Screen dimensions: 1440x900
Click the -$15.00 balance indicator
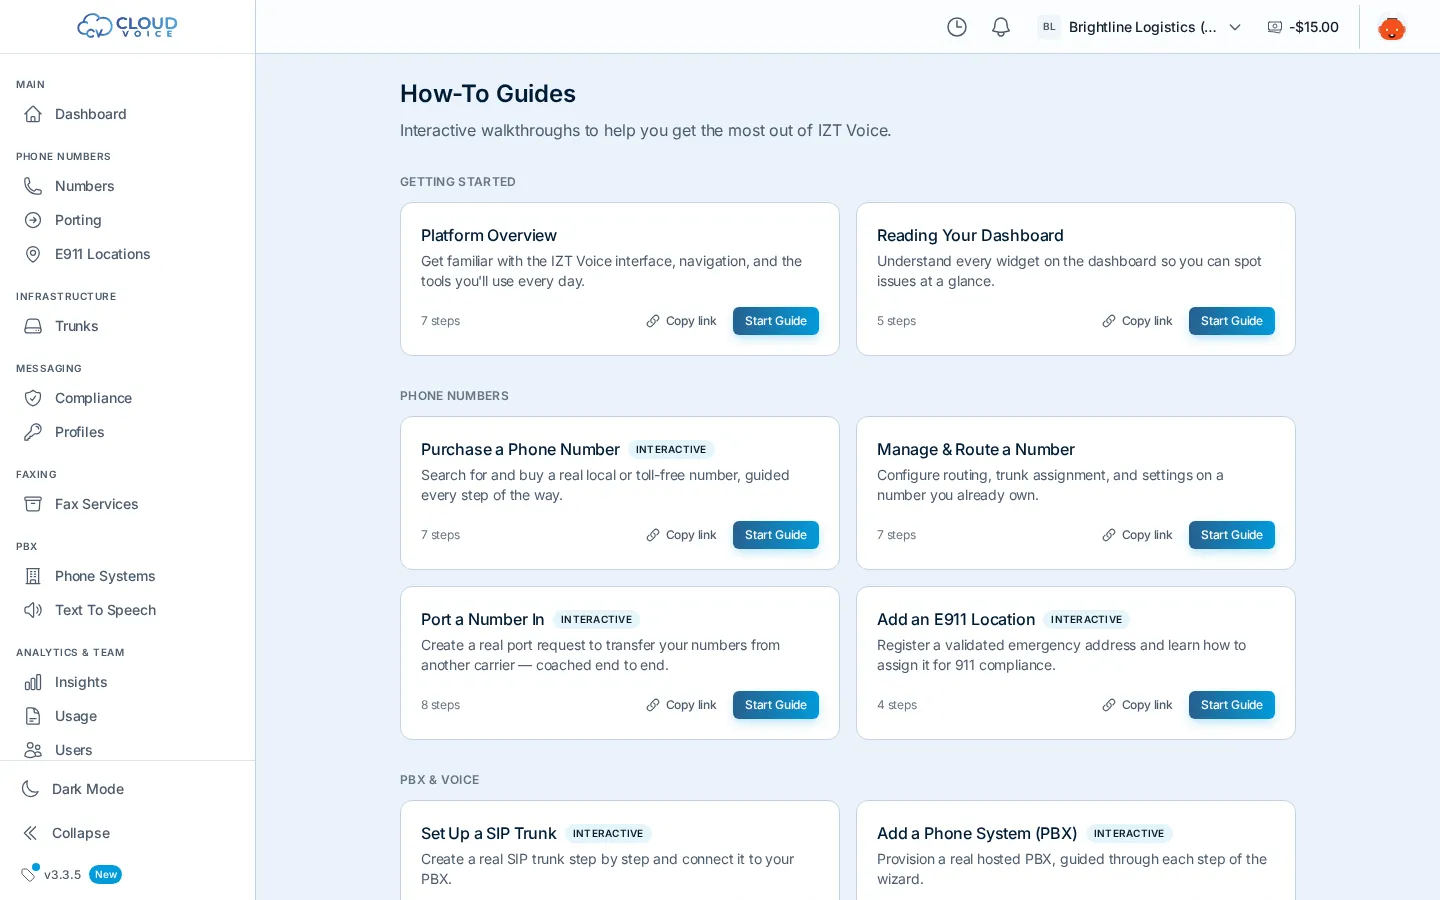[x=1303, y=27]
